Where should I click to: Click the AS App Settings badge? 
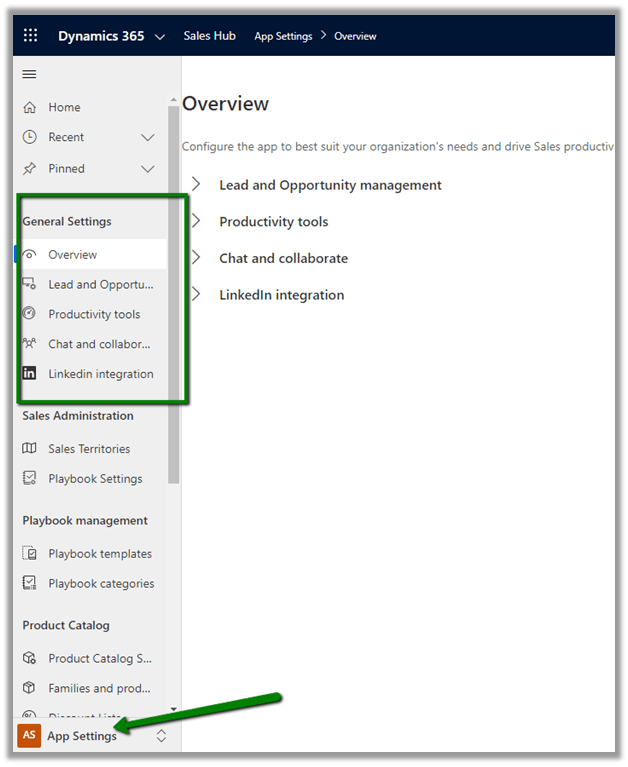(30, 736)
